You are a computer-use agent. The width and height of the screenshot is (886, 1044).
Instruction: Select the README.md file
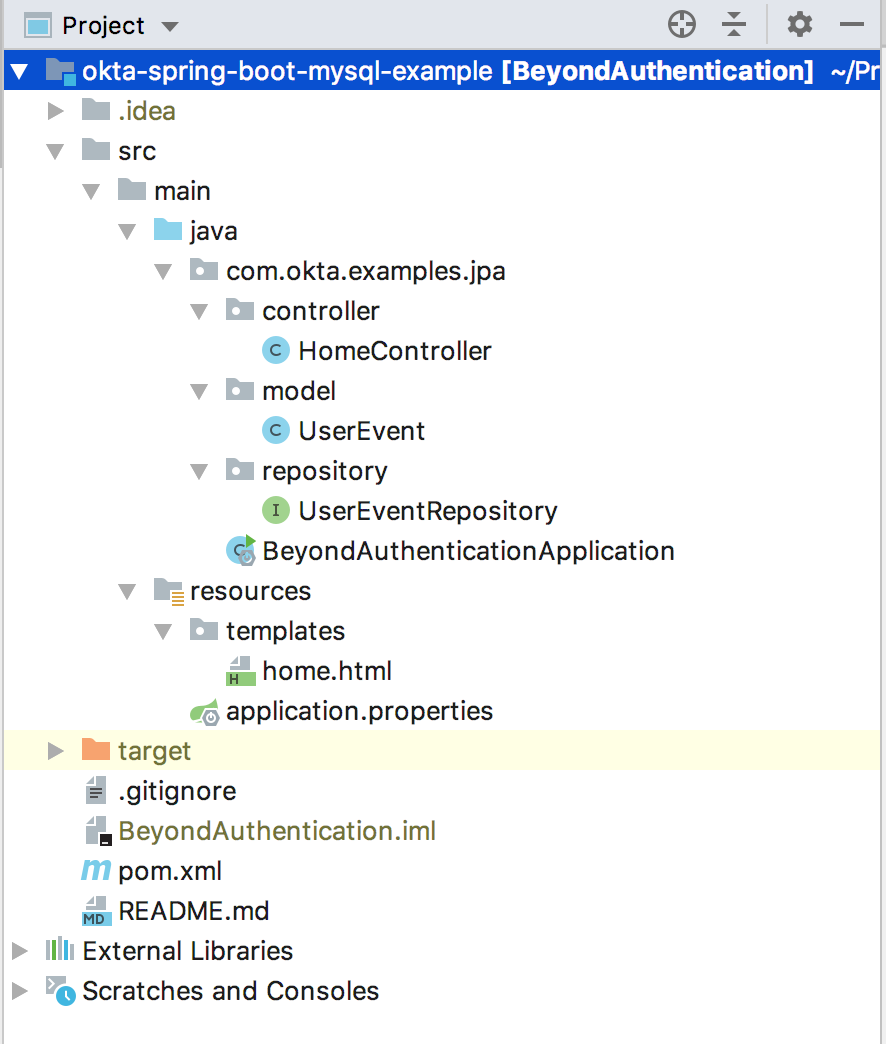coord(193,911)
